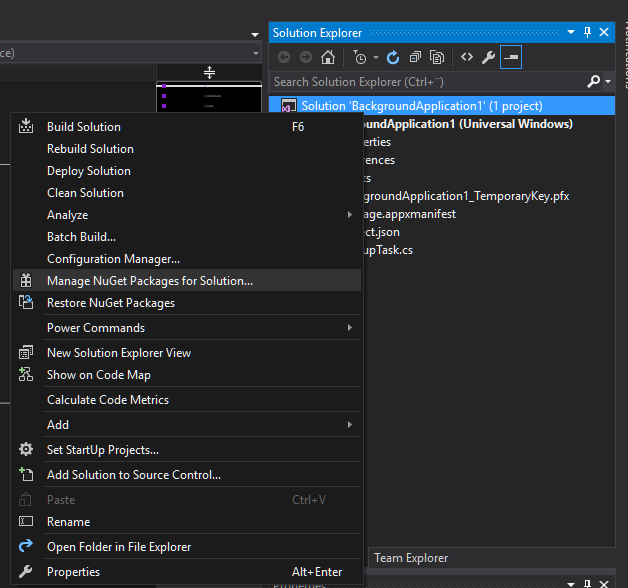
Task: Switch to the Team Explorer tab
Action: coord(411,558)
